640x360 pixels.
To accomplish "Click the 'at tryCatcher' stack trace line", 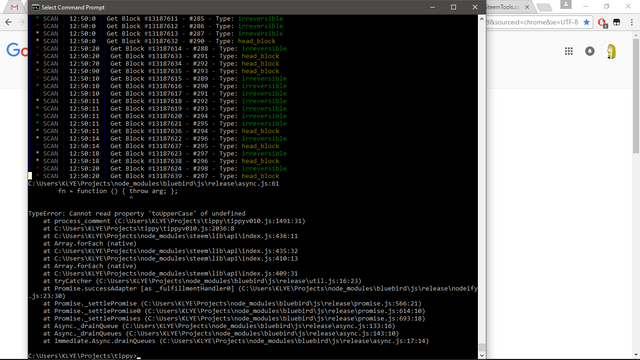I will [202, 281].
